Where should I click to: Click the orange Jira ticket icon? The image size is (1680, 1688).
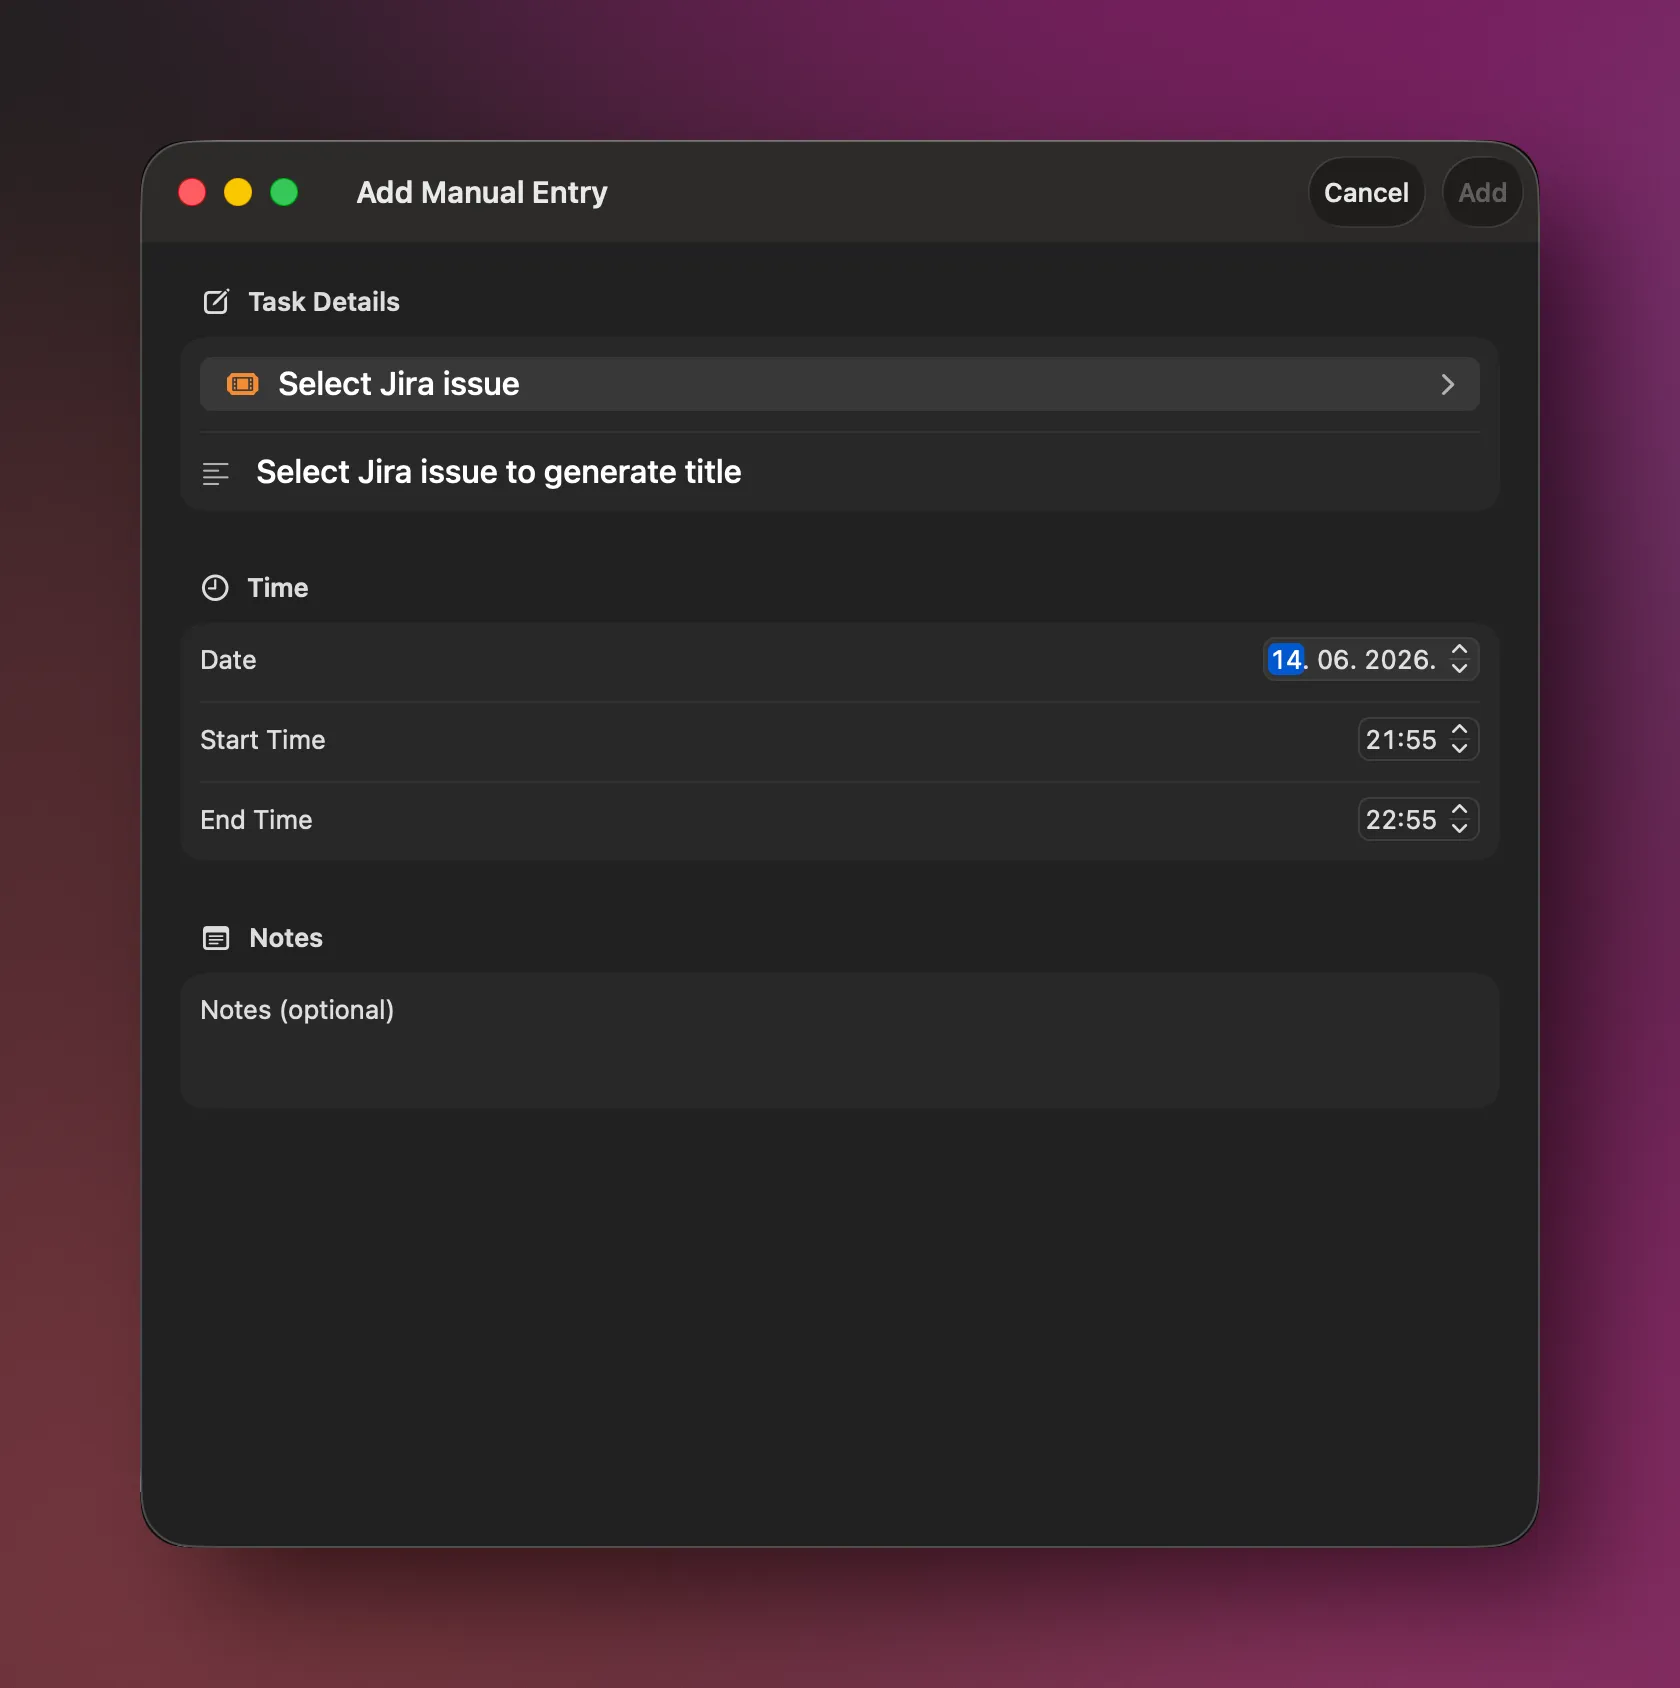242,384
